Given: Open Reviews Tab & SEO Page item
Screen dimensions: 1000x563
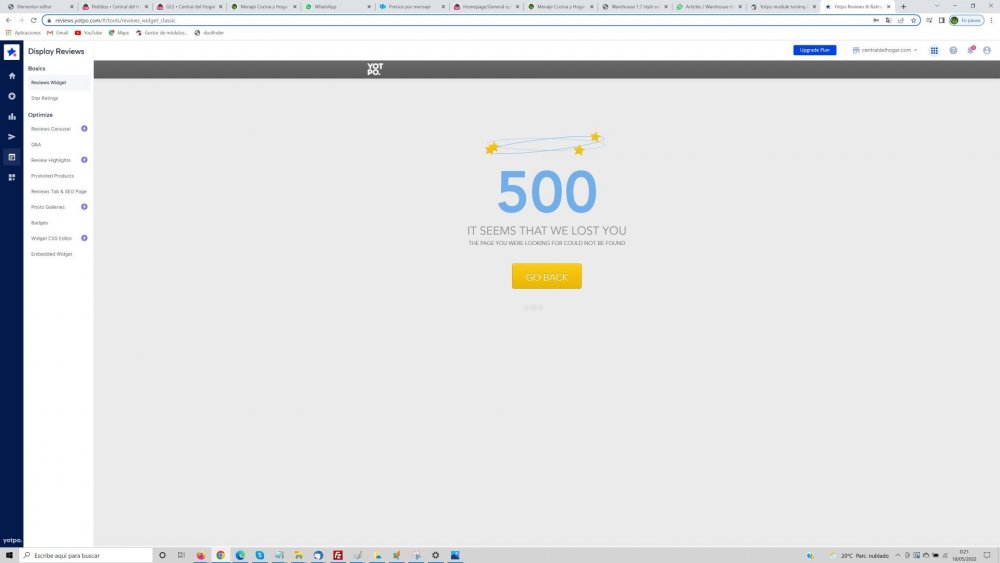Looking at the screenshot, I should [59, 191].
